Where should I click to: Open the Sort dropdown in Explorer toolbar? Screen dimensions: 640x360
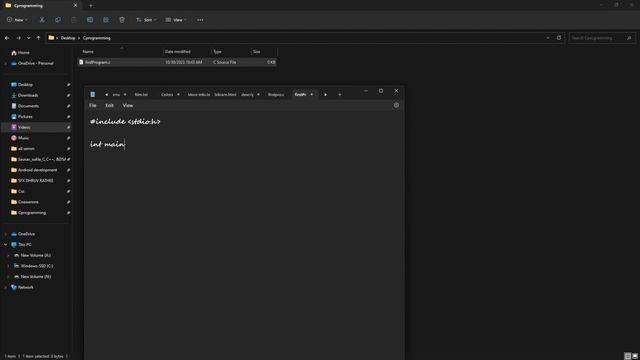coord(146,20)
